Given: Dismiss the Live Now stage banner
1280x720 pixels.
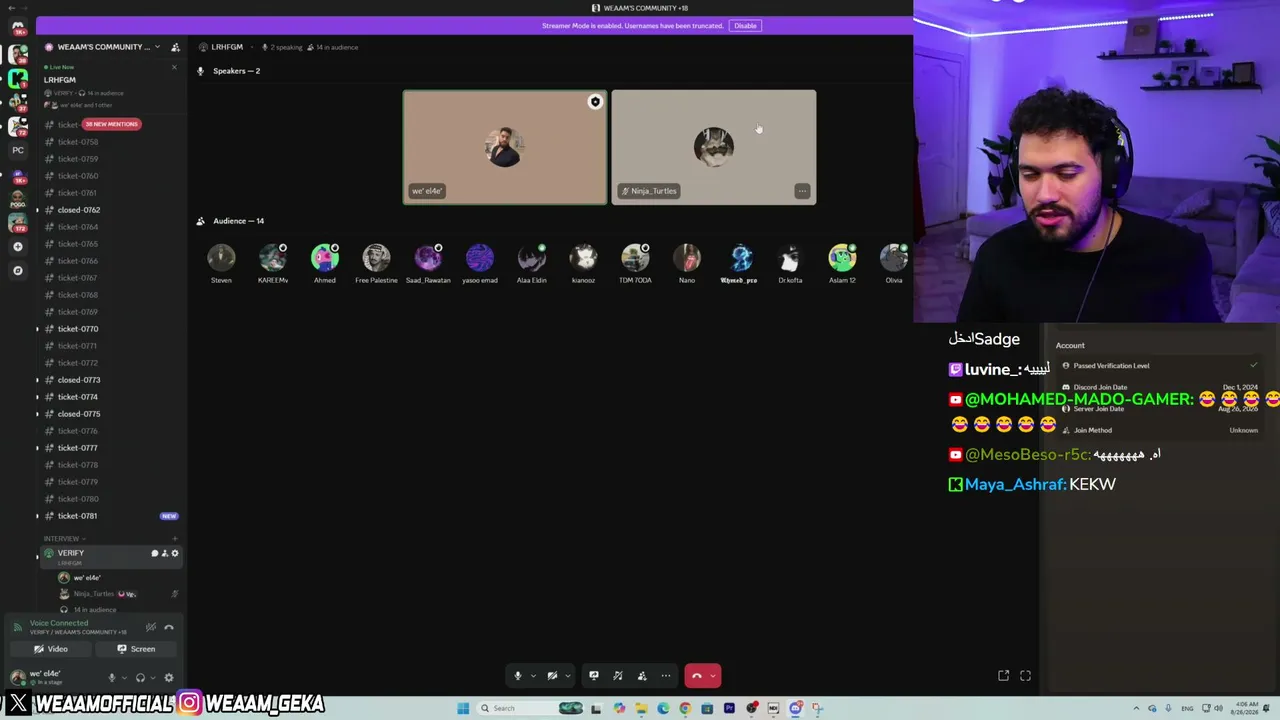Looking at the screenshot, I should point(174,67).
